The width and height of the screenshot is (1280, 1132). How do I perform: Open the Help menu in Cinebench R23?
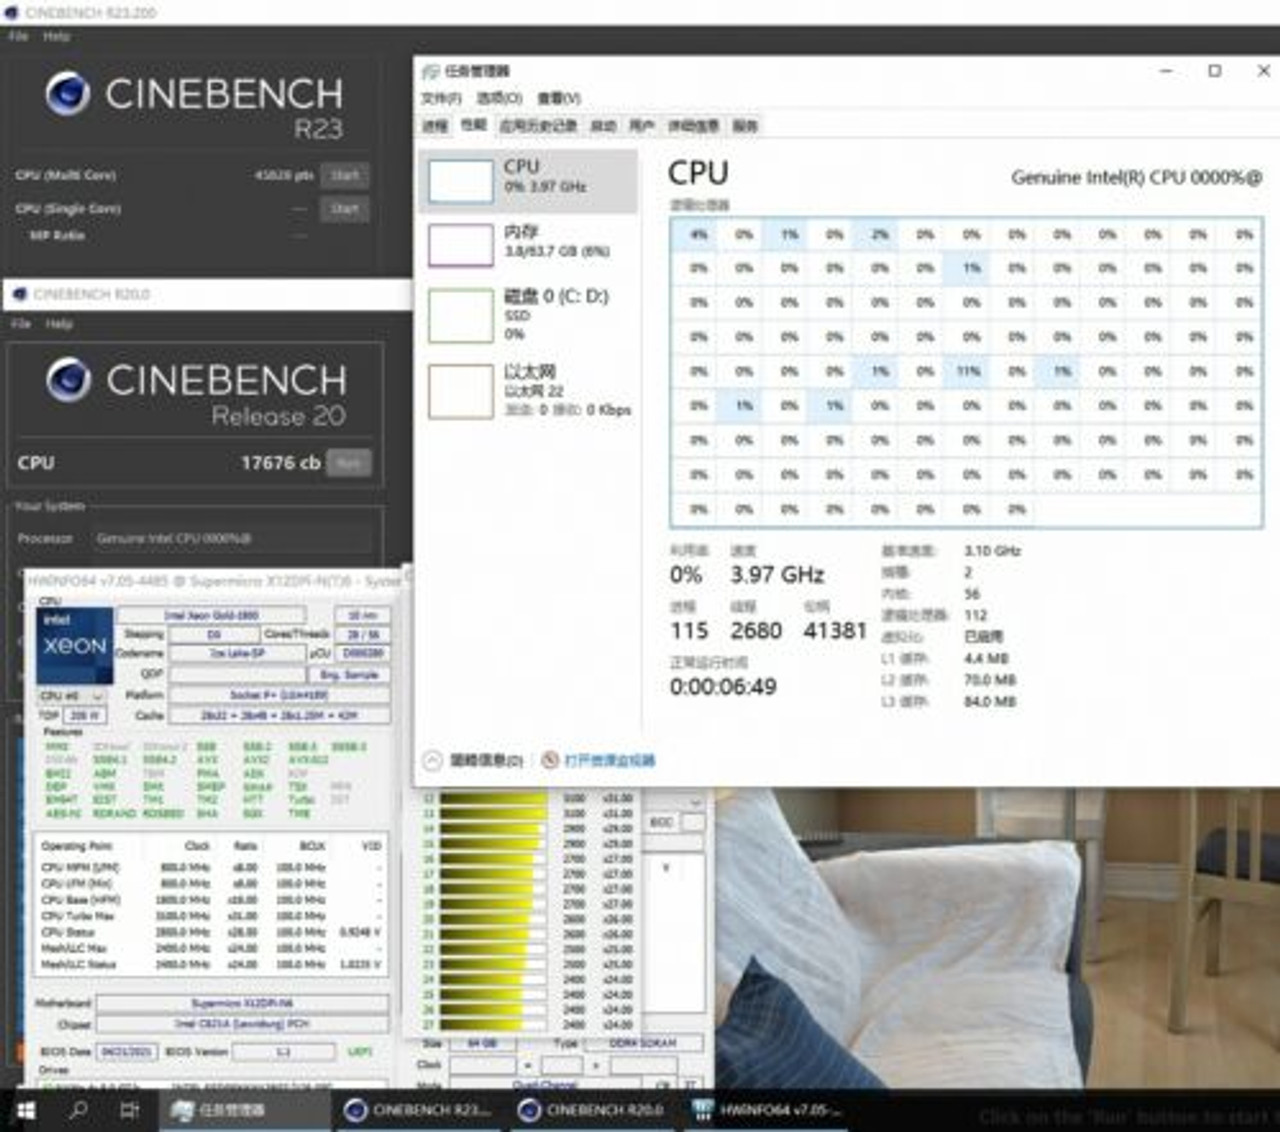[x=56, y=36]
